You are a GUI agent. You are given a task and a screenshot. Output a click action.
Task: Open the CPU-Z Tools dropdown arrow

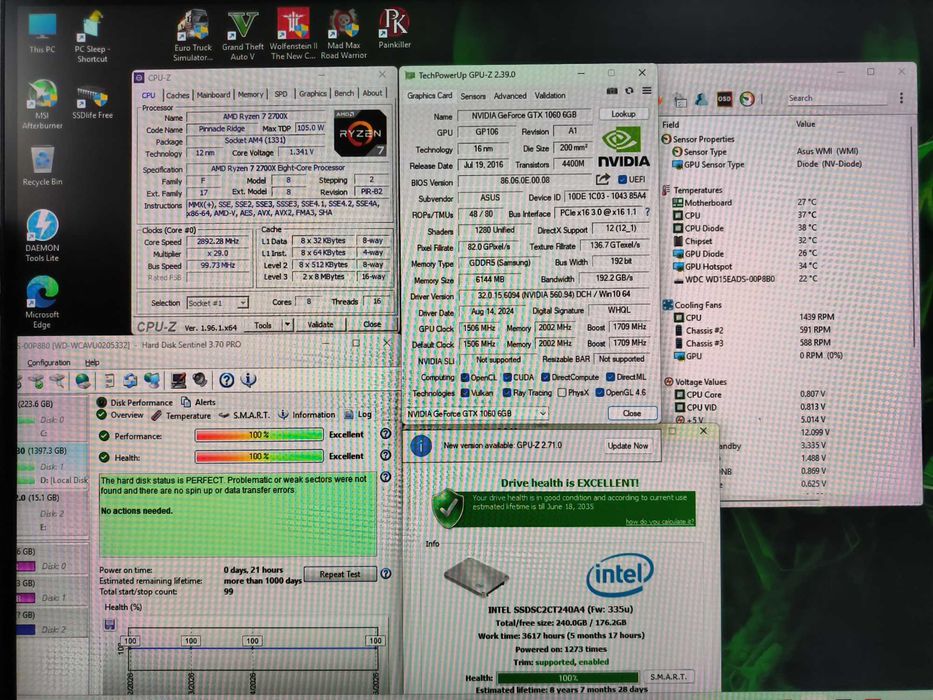point(288,324)
